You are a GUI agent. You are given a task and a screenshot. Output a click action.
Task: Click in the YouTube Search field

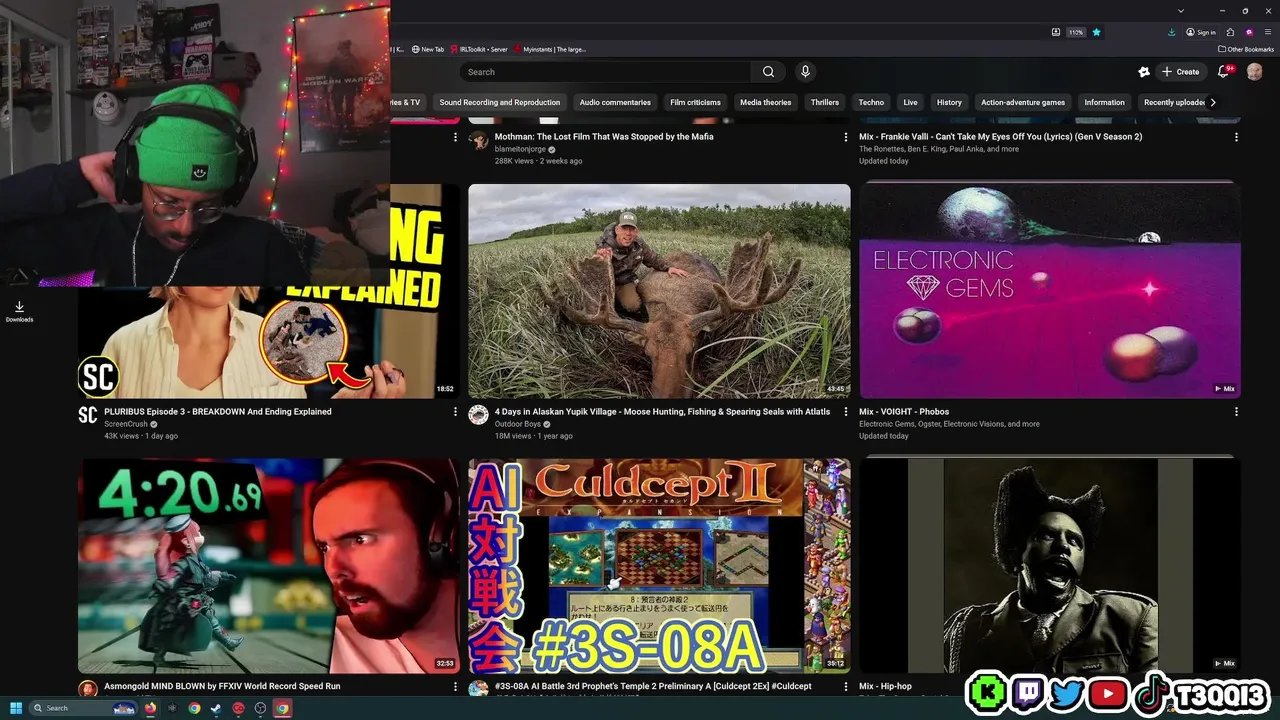click(x=605, y=72)
